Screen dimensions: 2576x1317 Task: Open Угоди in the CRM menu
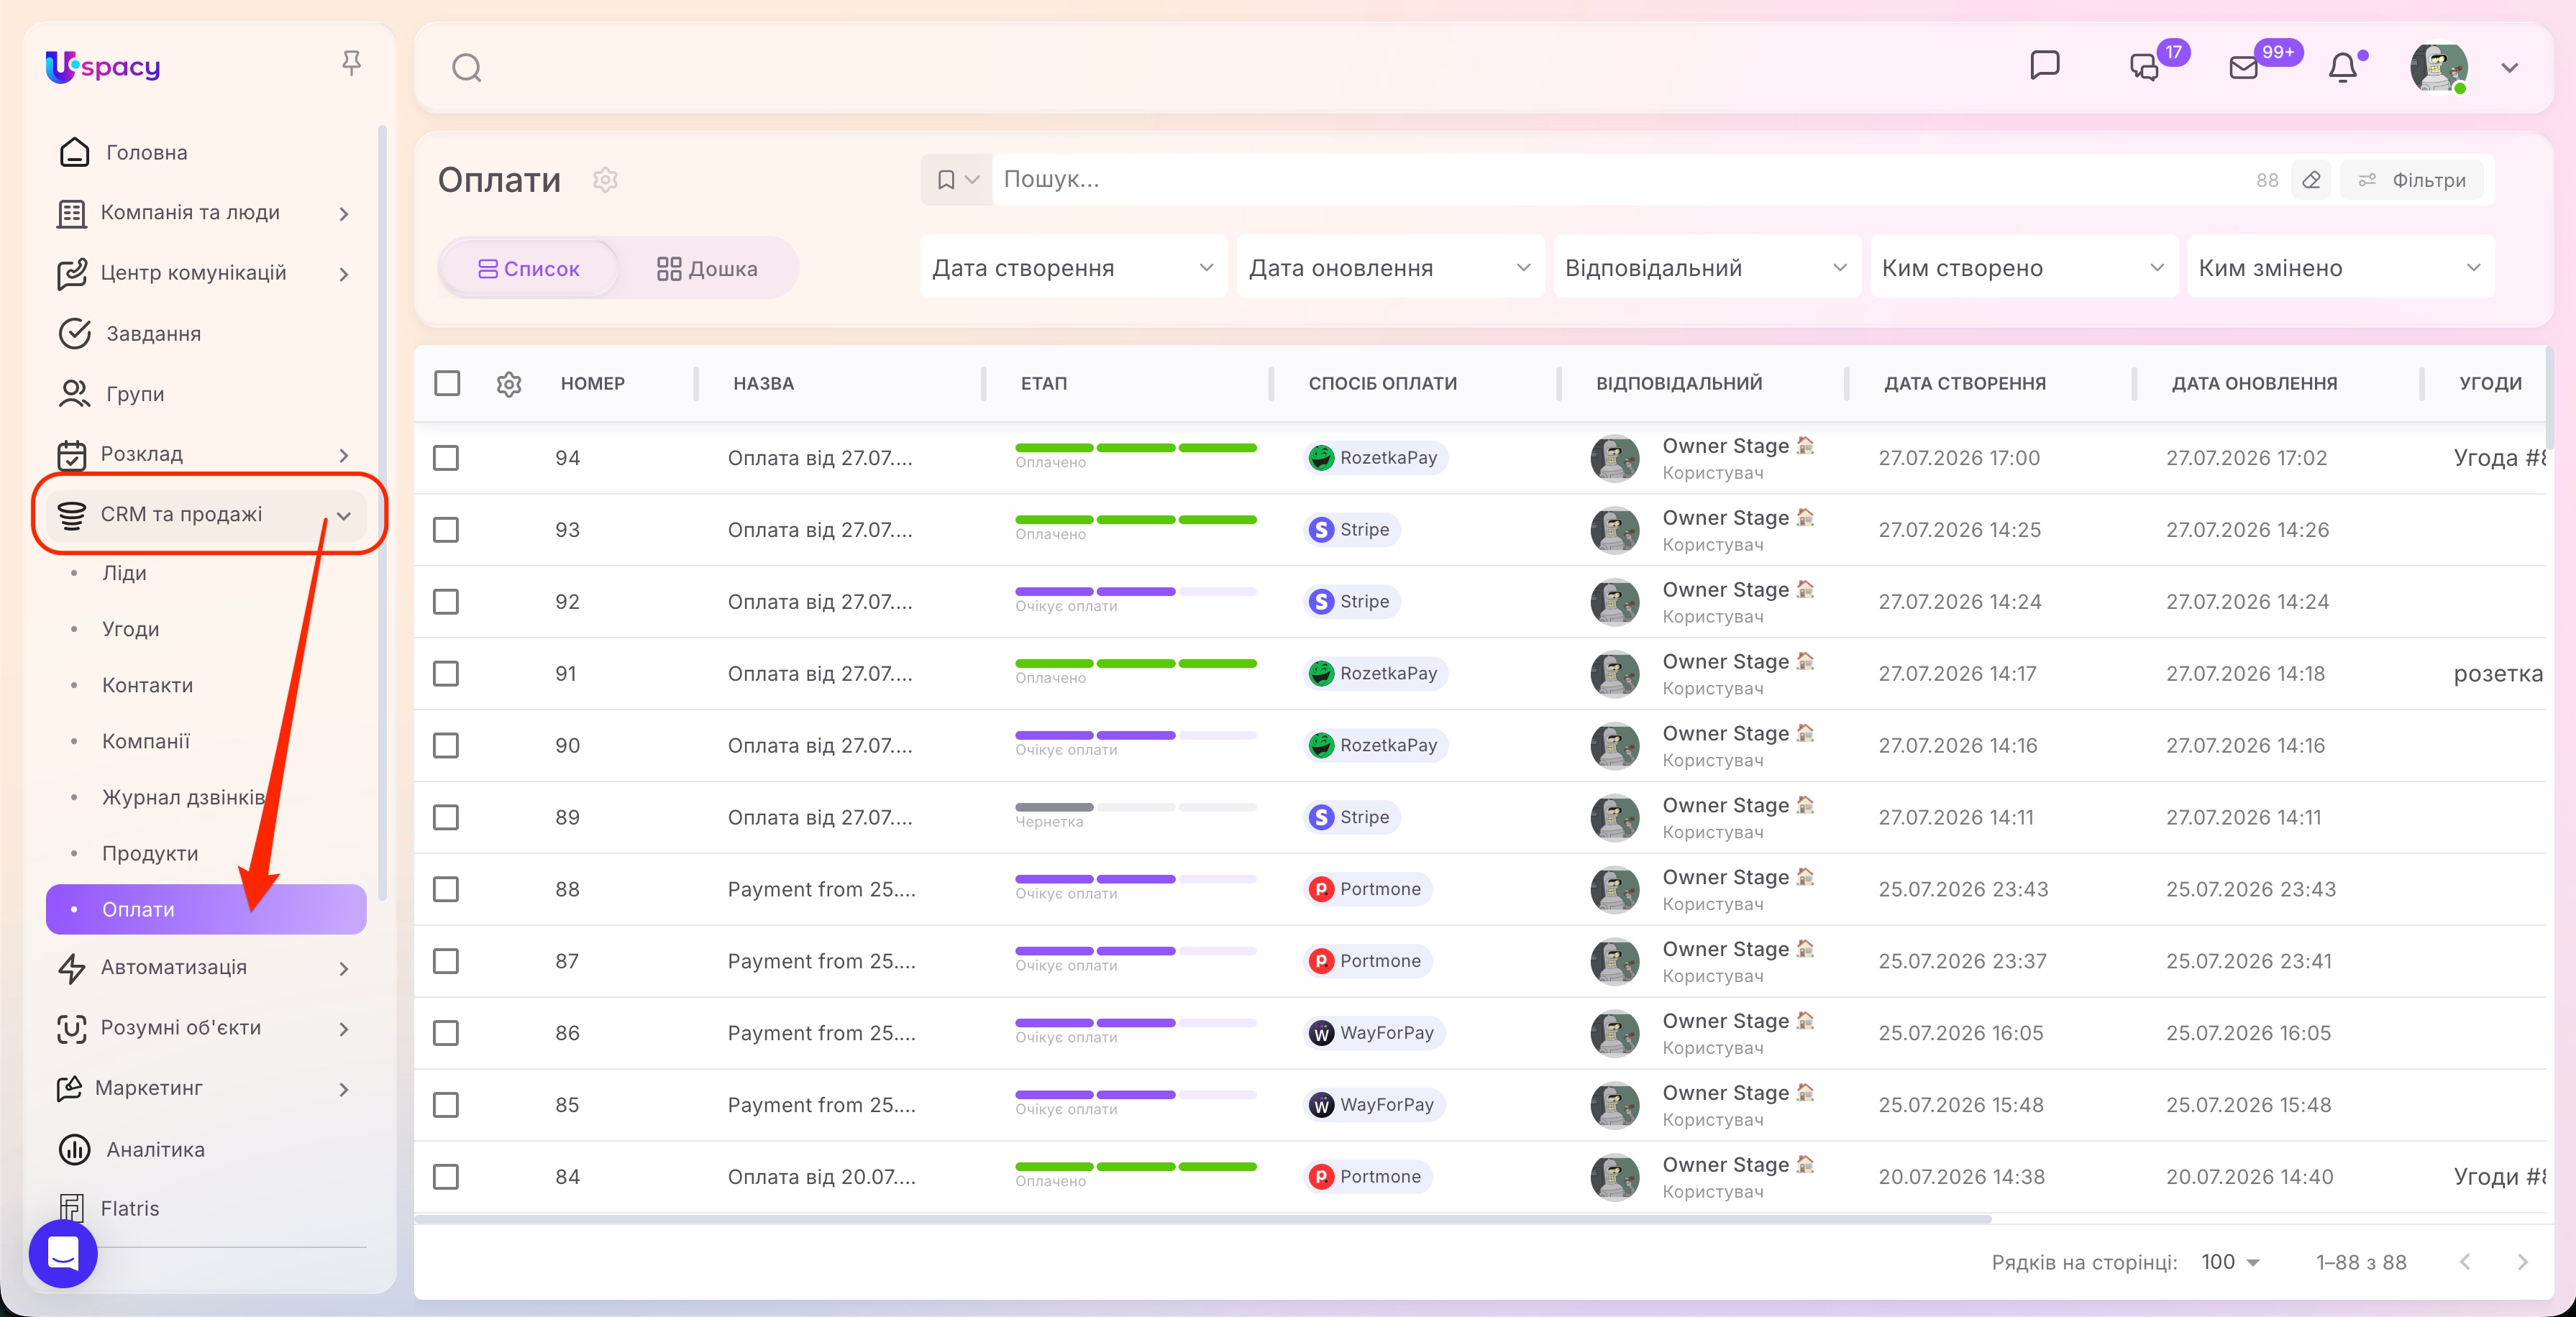tap(131, 629)
